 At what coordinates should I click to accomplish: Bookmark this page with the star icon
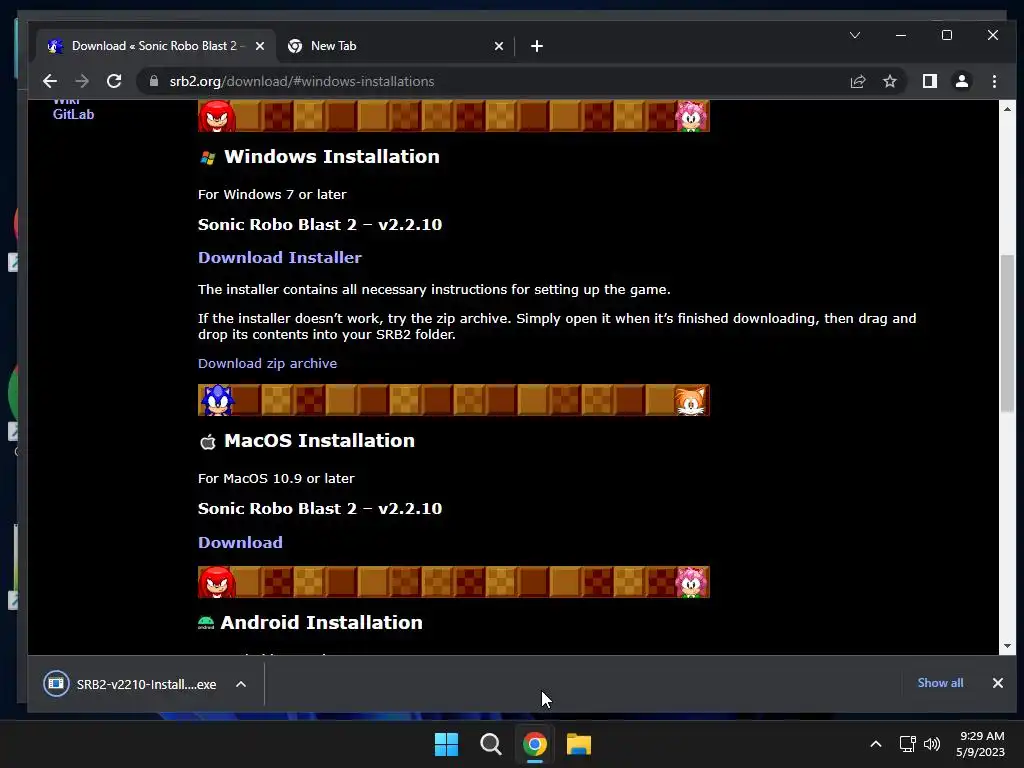889,82
